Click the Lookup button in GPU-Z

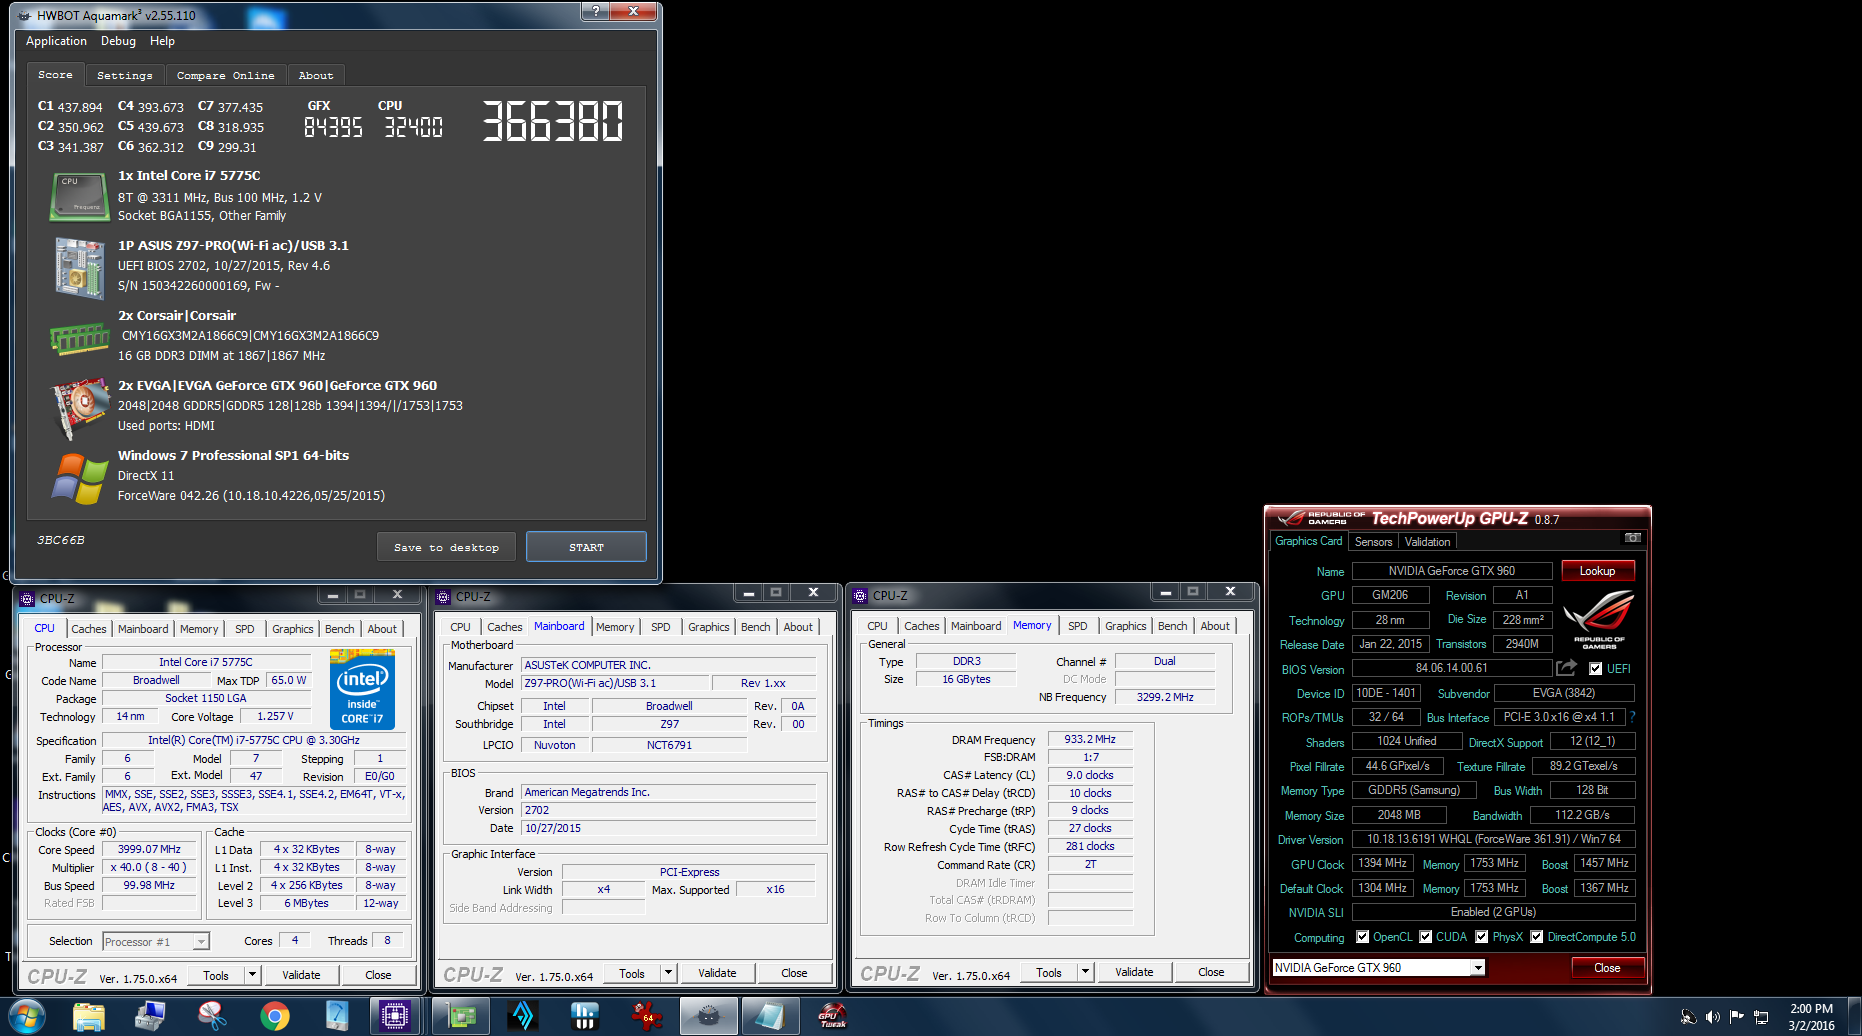click(1597, 571)
